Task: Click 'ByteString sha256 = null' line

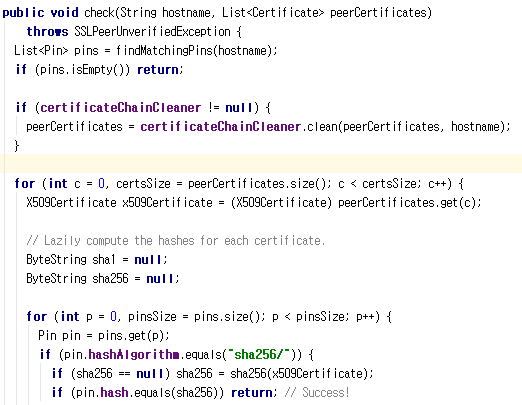Action: coord(103,279)
